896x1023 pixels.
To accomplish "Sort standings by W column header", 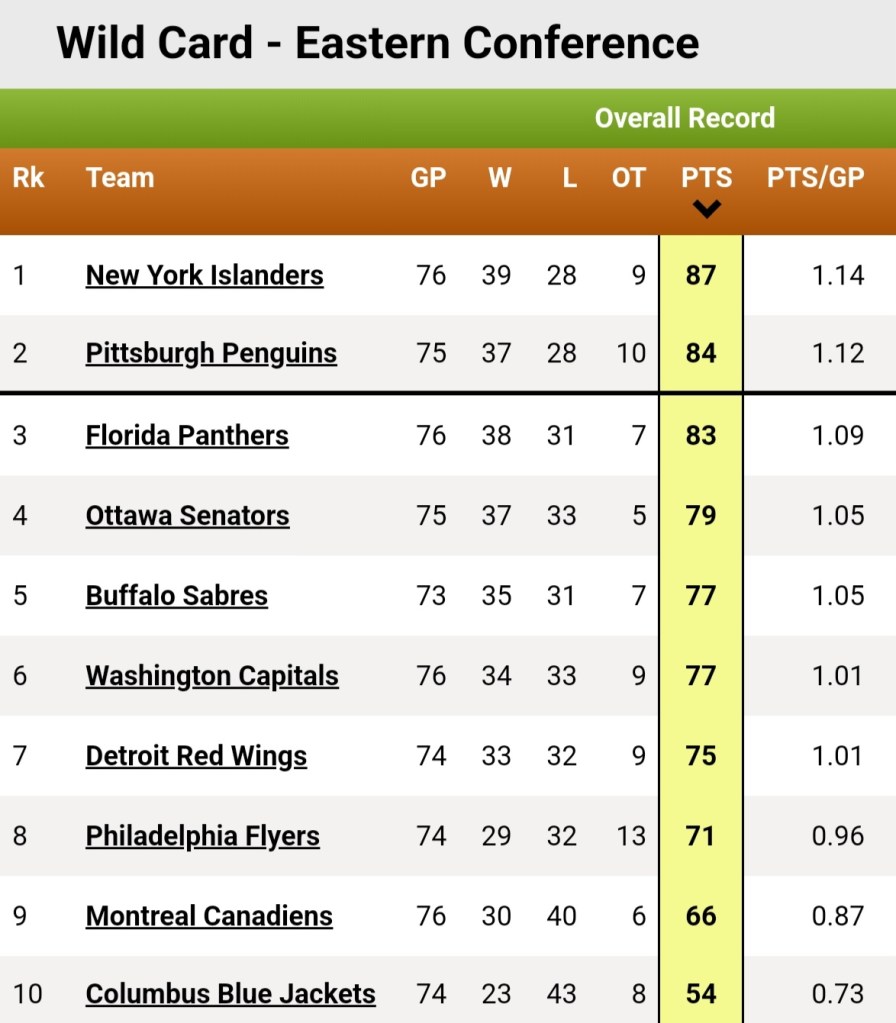I will tap(500, 177).
